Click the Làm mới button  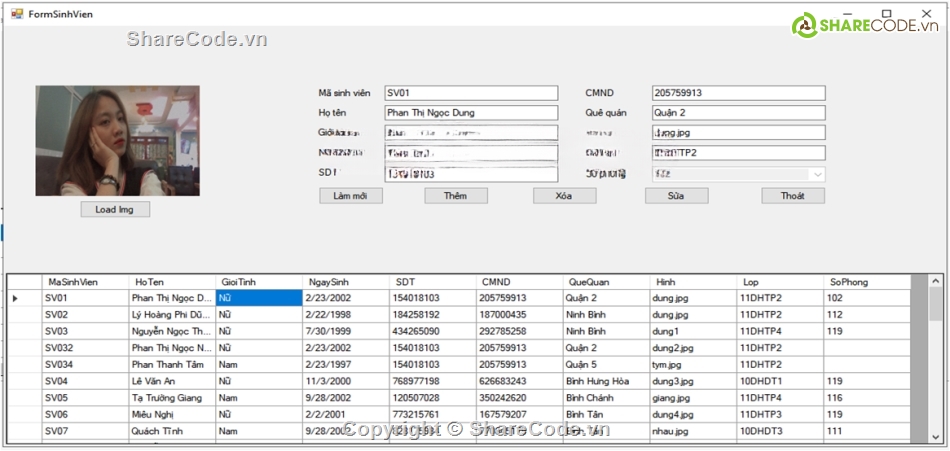(351, 196)
